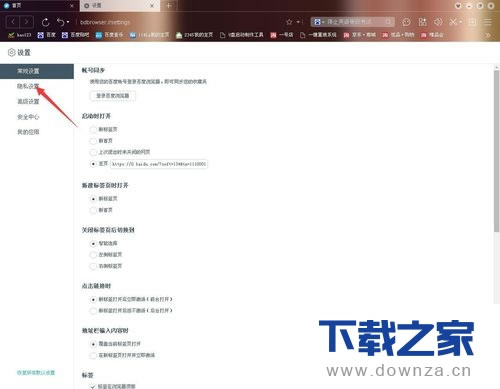The width and height of the screenshot is (500, 389).
Task: Click the star bookmark icon in address bar
Action: (x=289, y=22)
